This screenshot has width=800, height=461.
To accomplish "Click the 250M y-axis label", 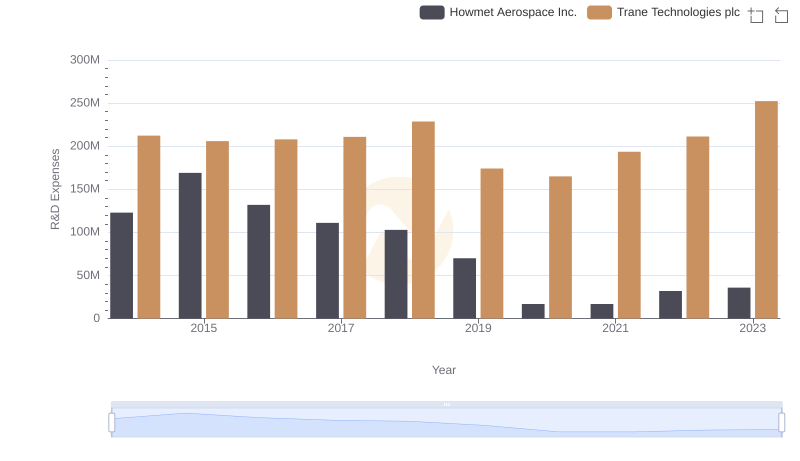I will click(85, 103).
